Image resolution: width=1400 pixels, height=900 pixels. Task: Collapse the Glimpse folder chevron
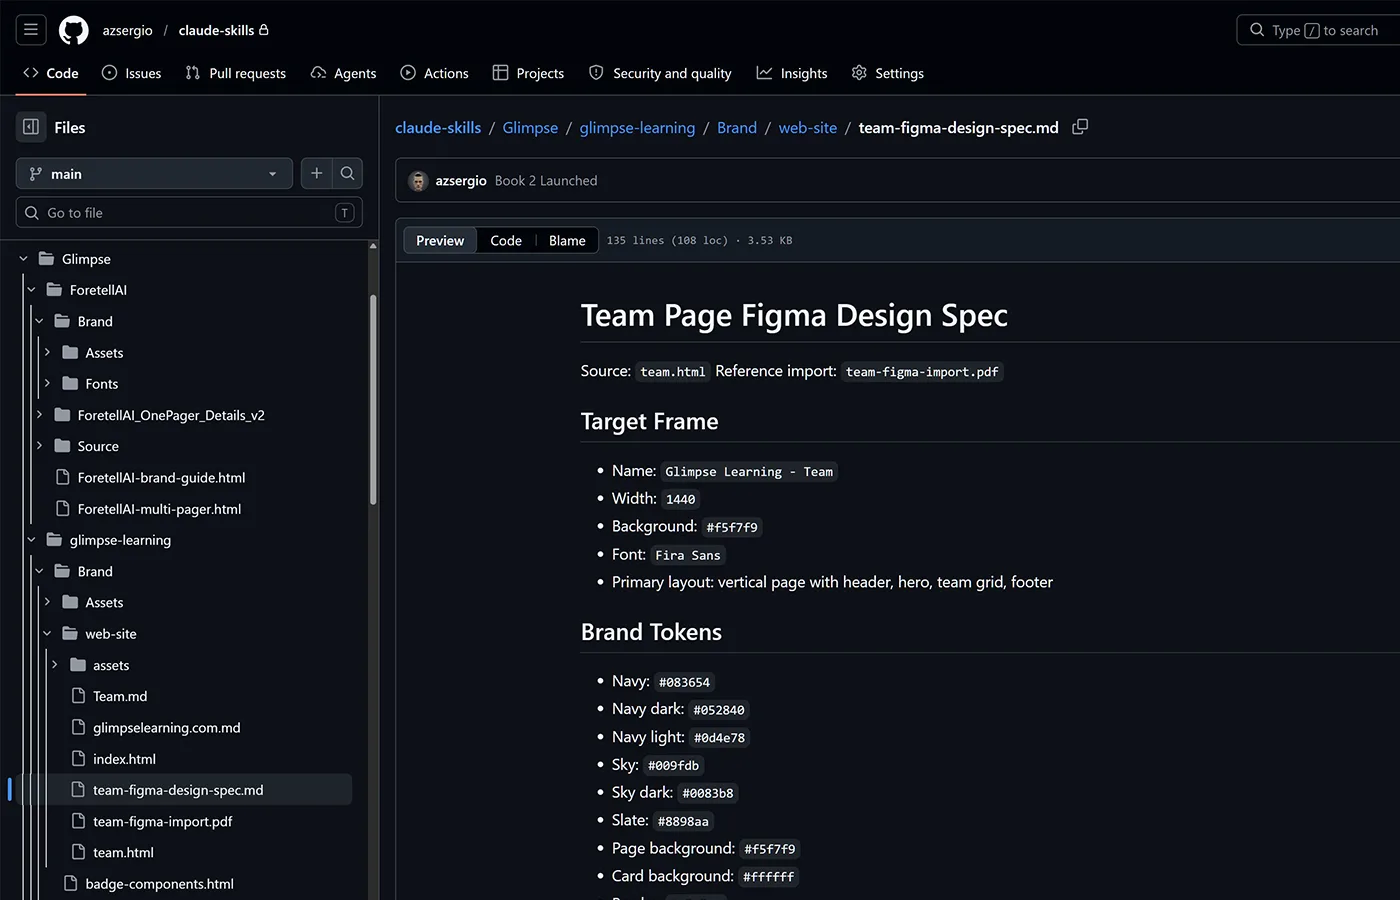pyautogui.click(x=24, y=259)
